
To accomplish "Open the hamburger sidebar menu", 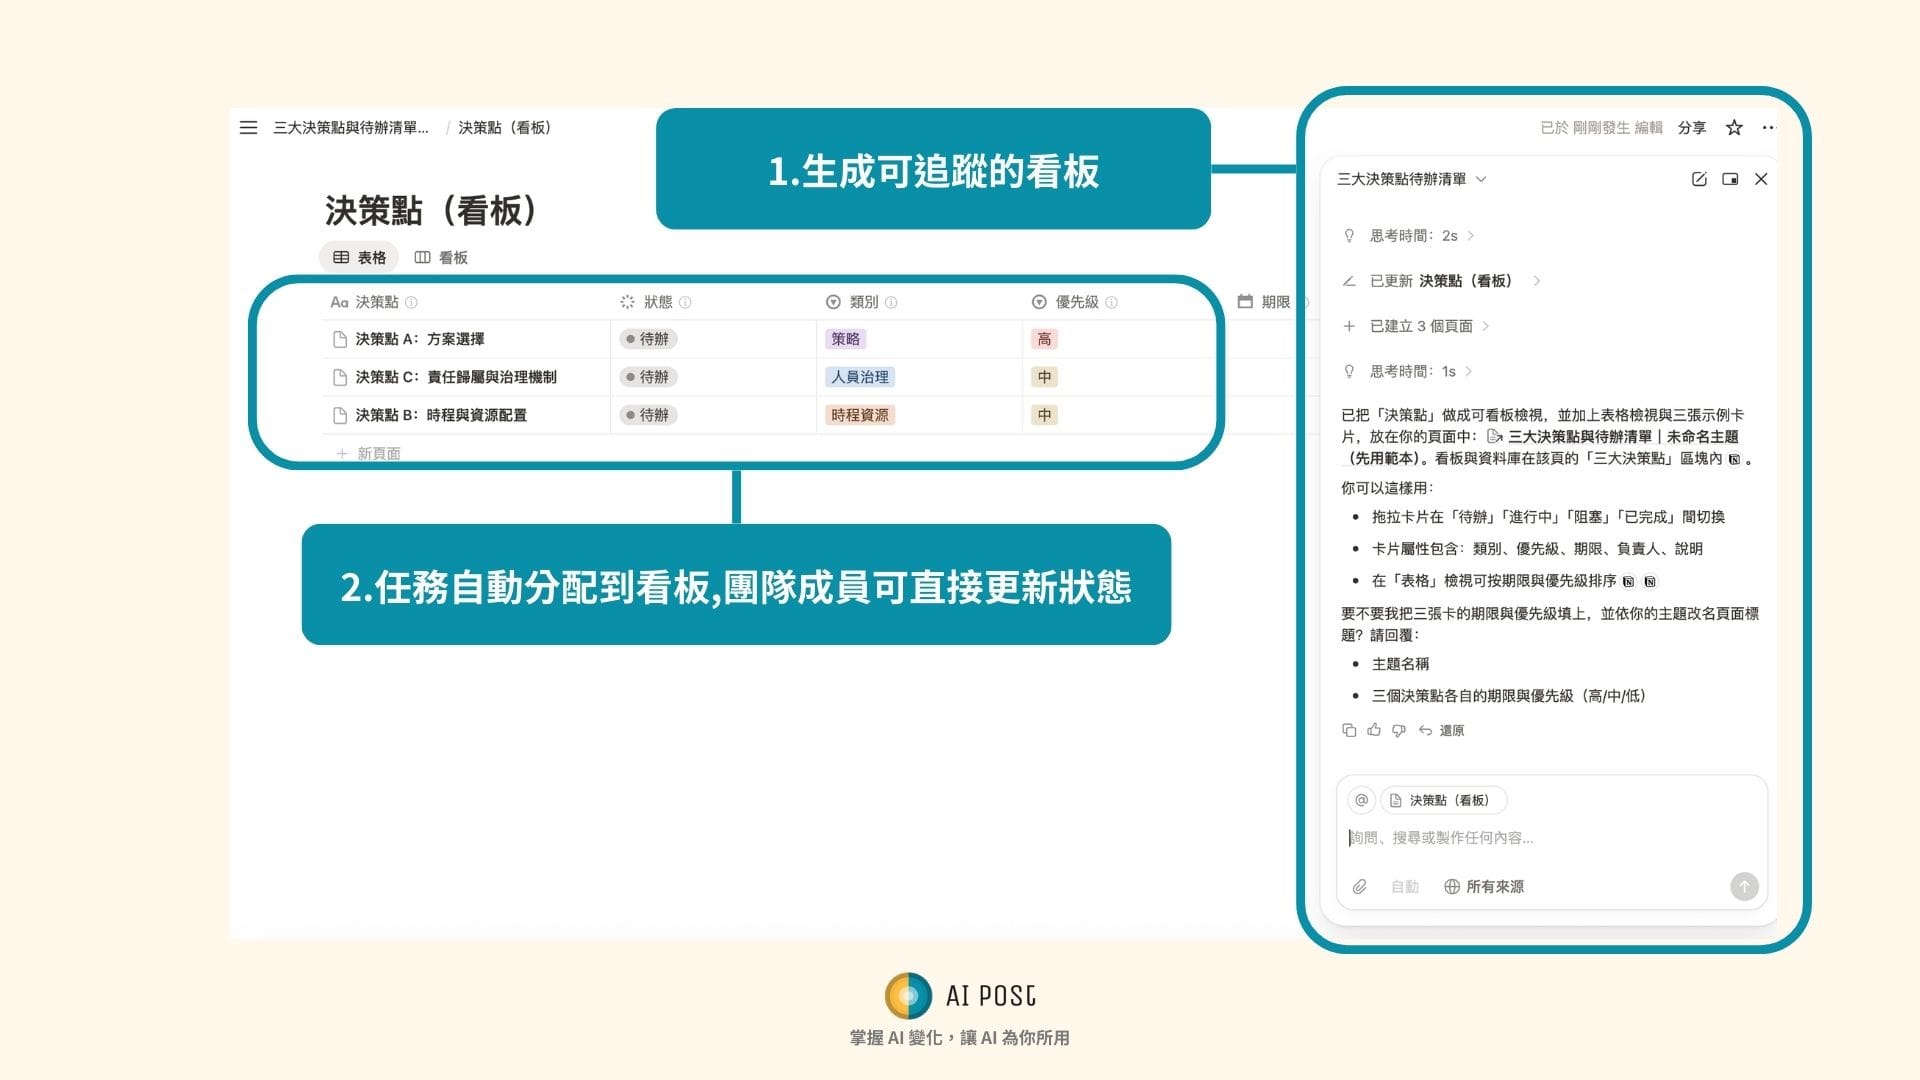I will [248, 128].
